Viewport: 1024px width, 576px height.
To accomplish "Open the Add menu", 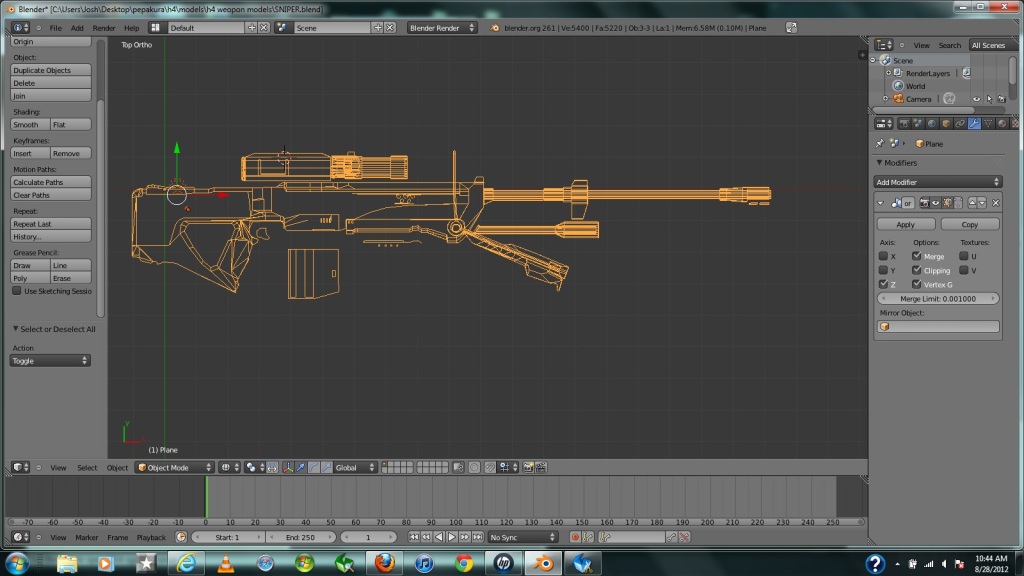I will point(77,28).
